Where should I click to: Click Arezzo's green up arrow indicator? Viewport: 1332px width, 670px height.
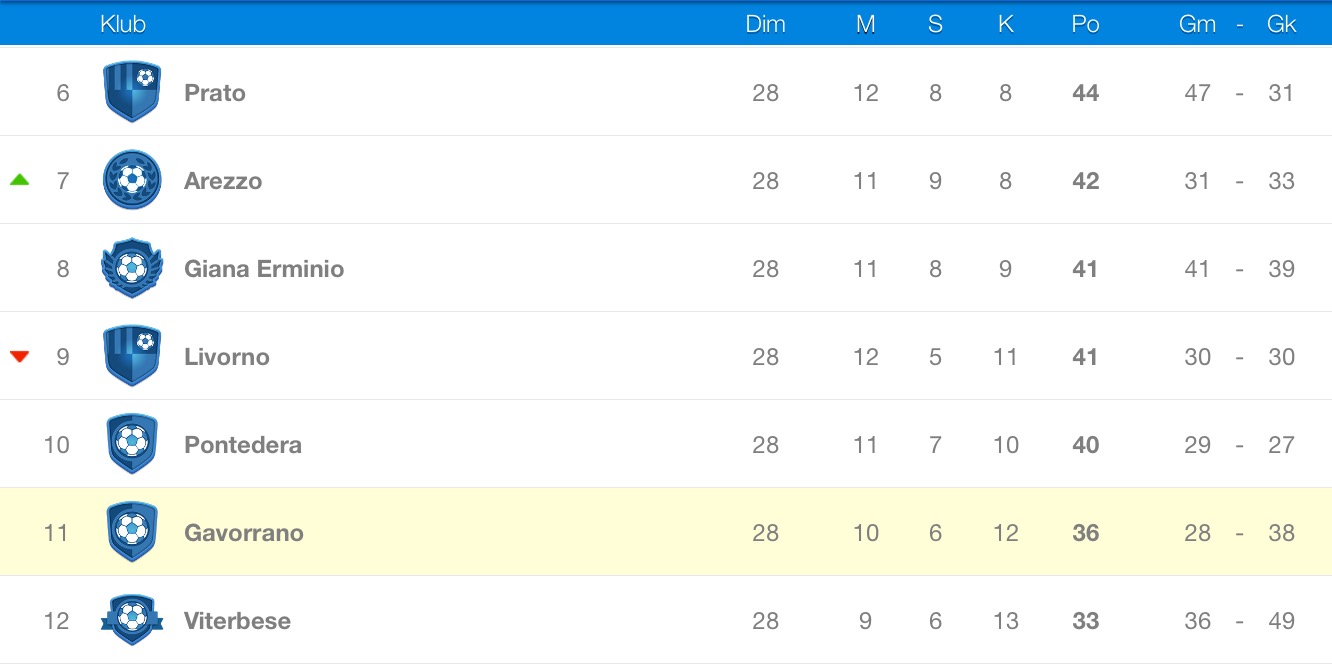click(x=19, y=180)
